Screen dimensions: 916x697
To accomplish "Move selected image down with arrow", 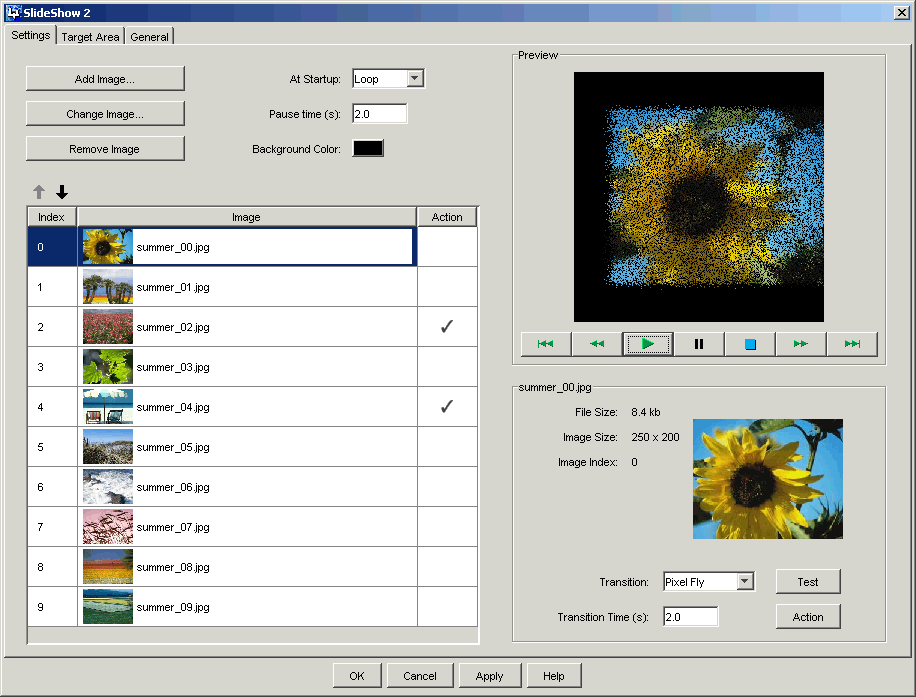I will point(62,192).
